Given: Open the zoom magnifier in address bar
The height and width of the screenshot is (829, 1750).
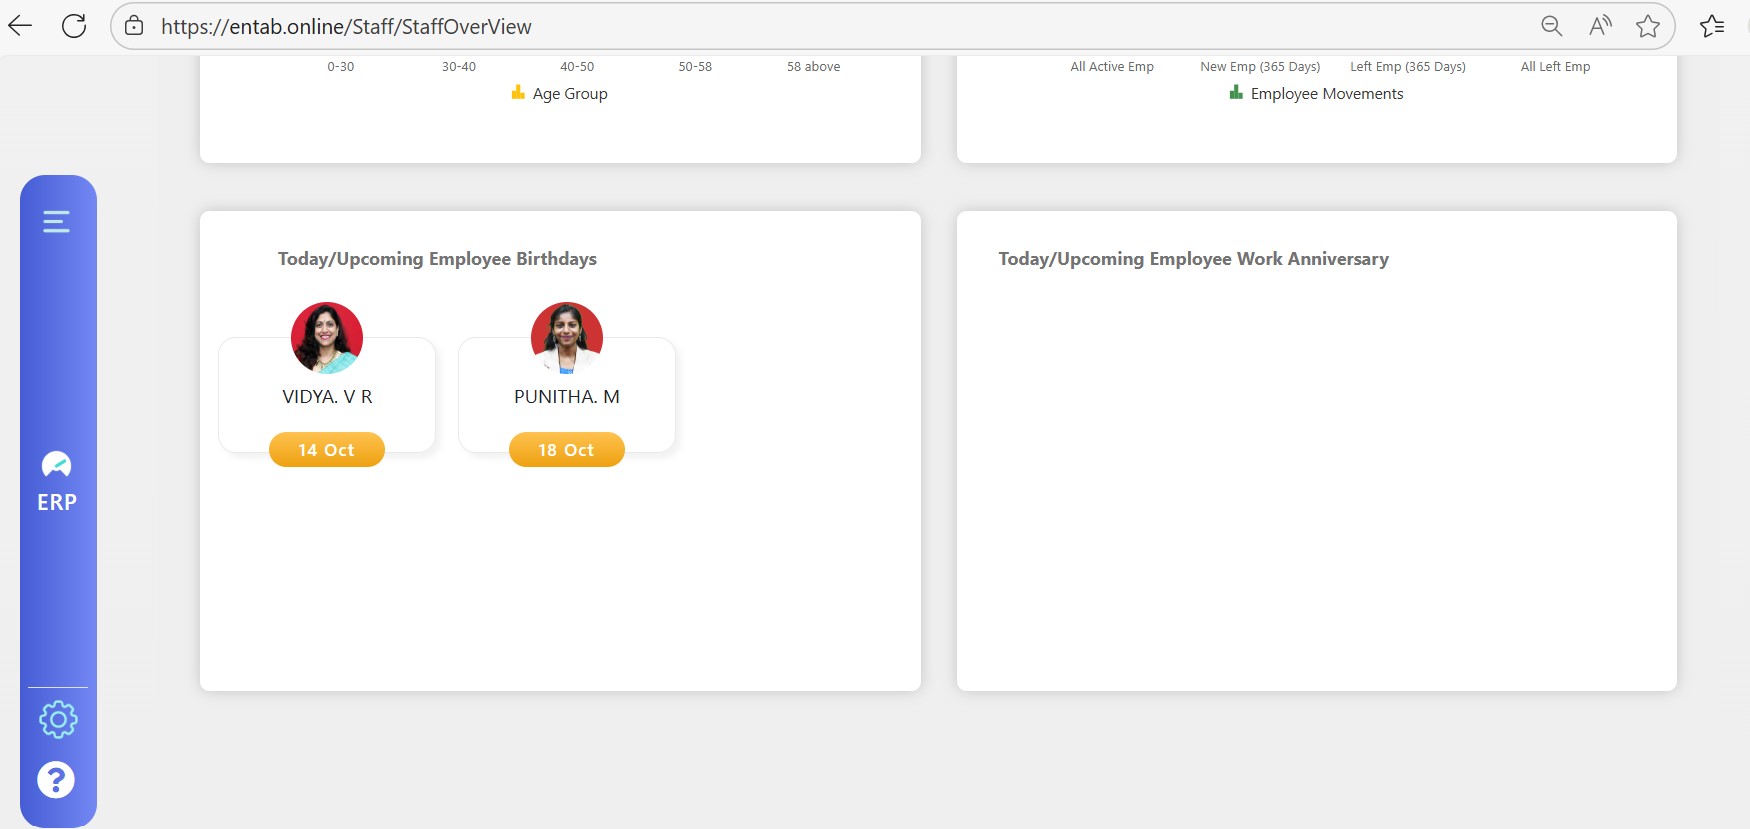Looking at the screenshot, I should [1551, 26].
